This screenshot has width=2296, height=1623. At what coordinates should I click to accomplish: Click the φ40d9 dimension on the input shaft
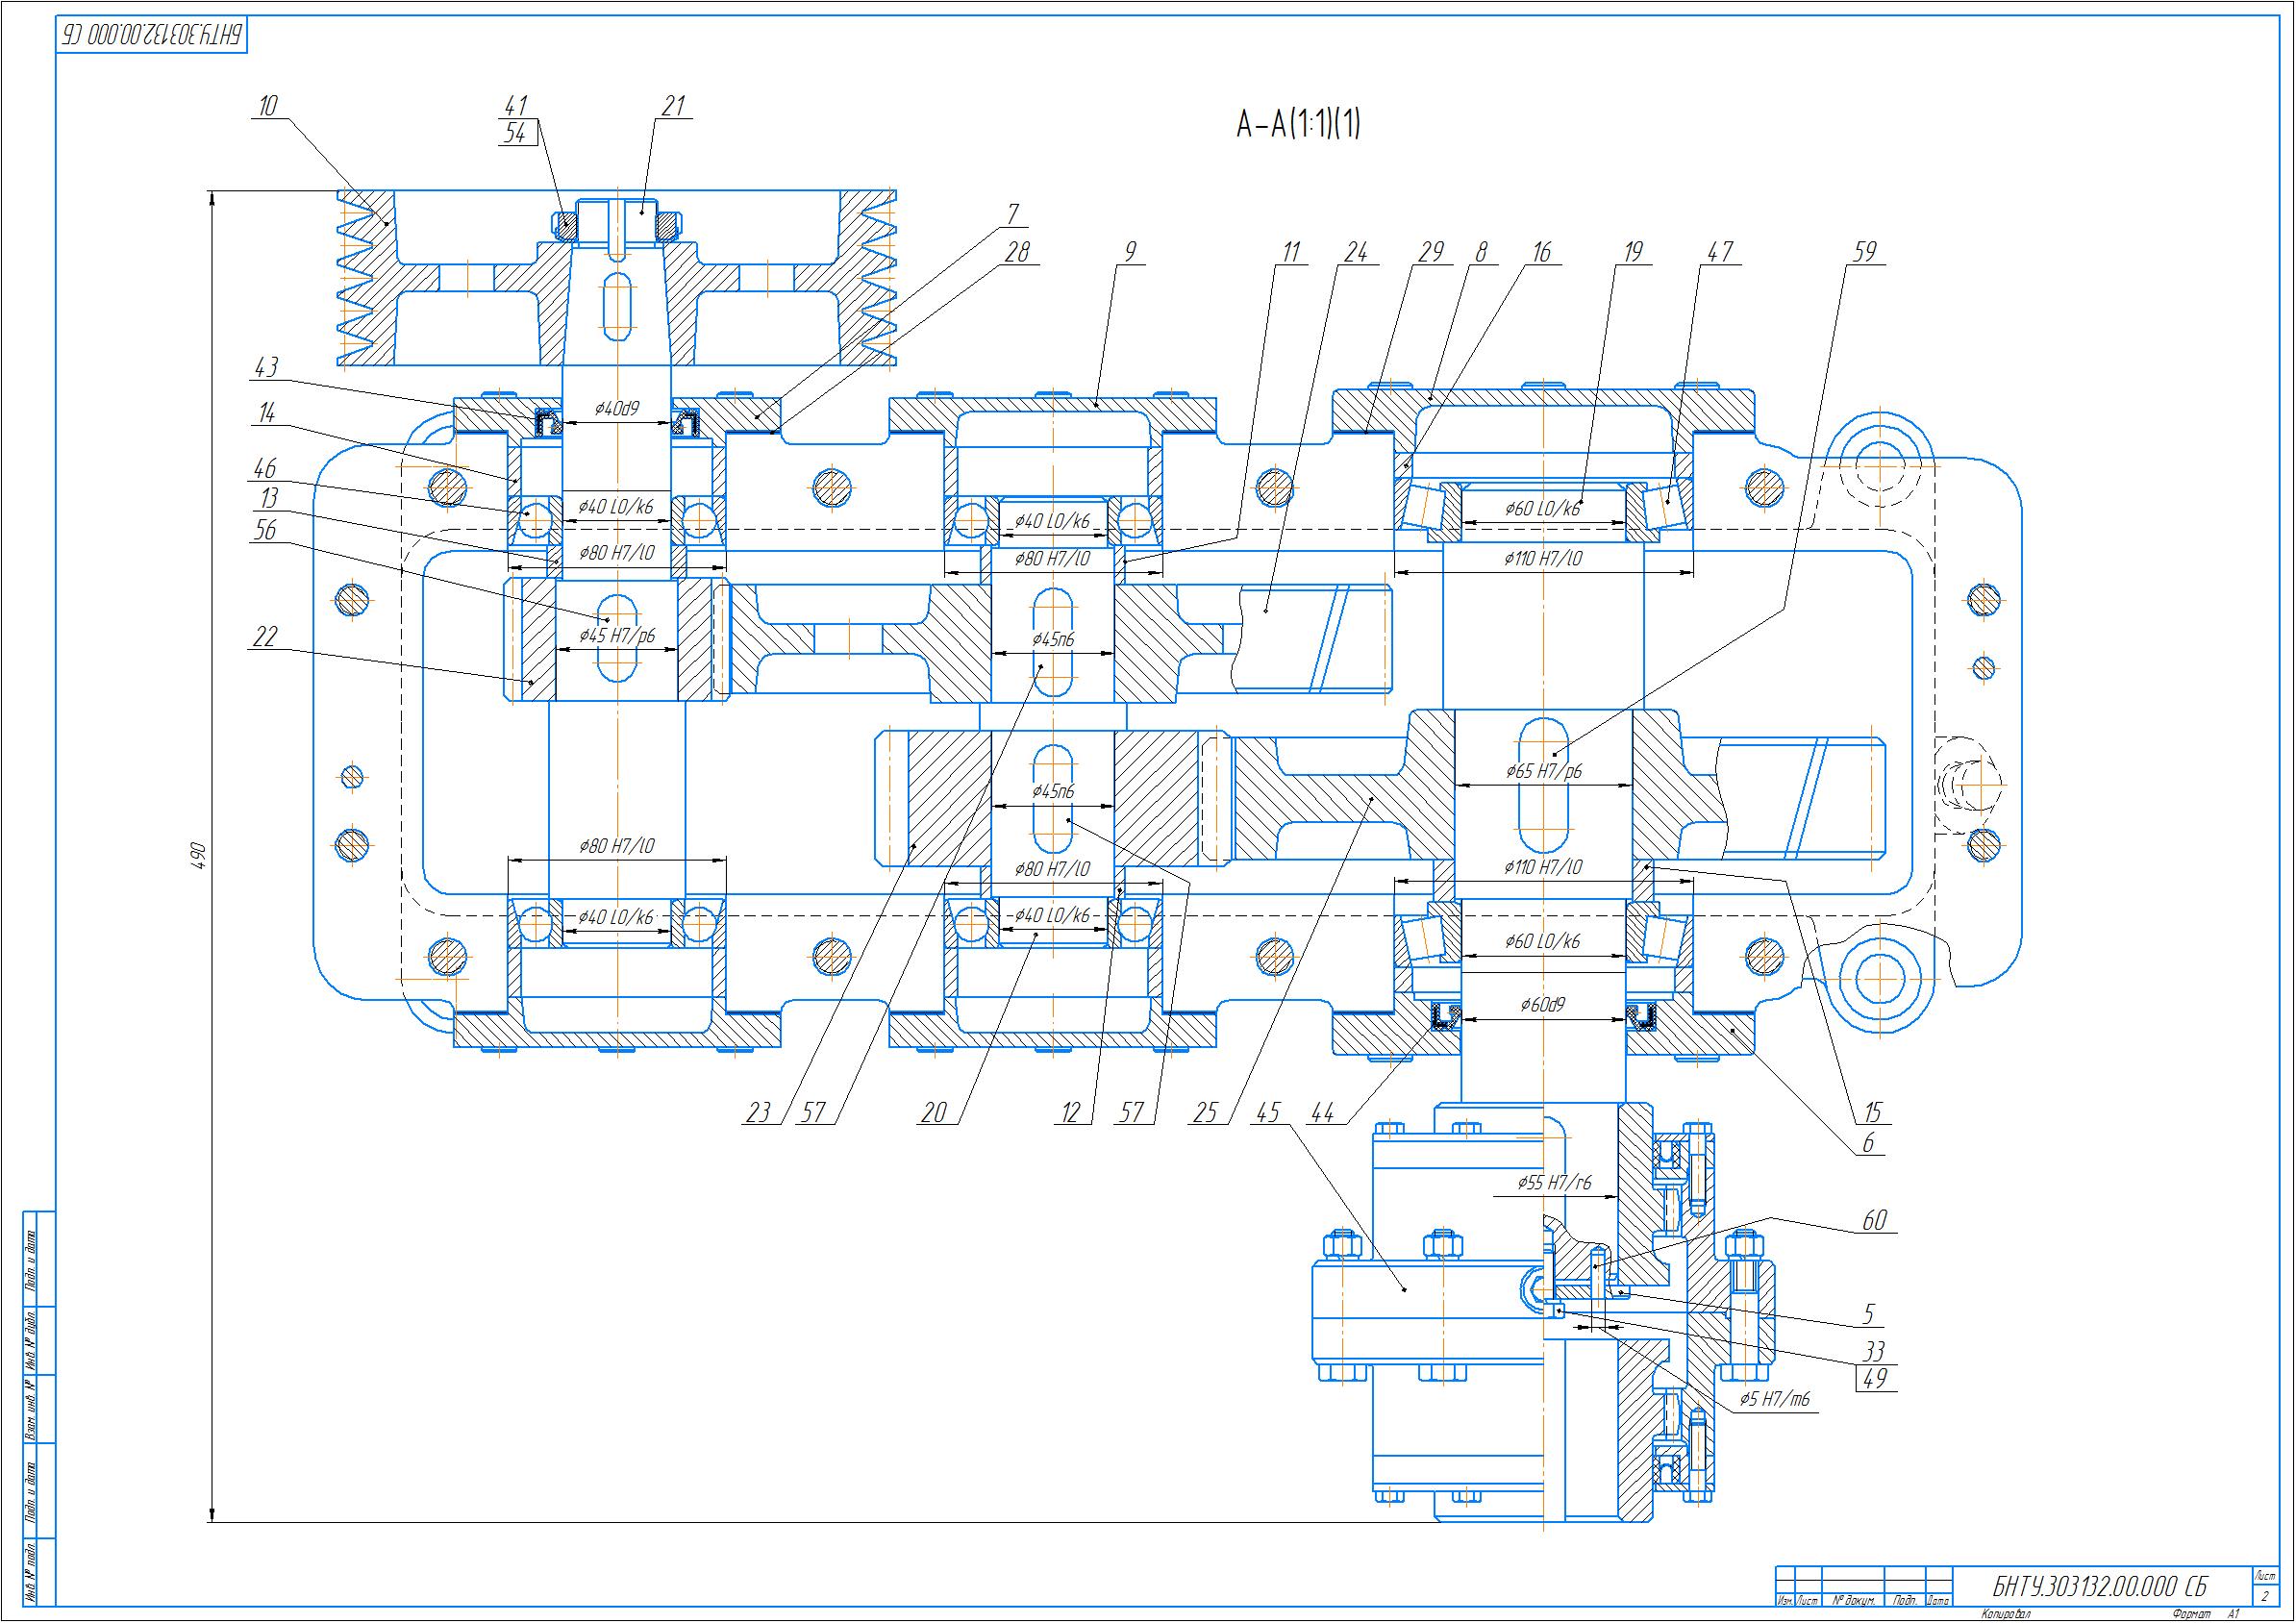coord(617,408)
